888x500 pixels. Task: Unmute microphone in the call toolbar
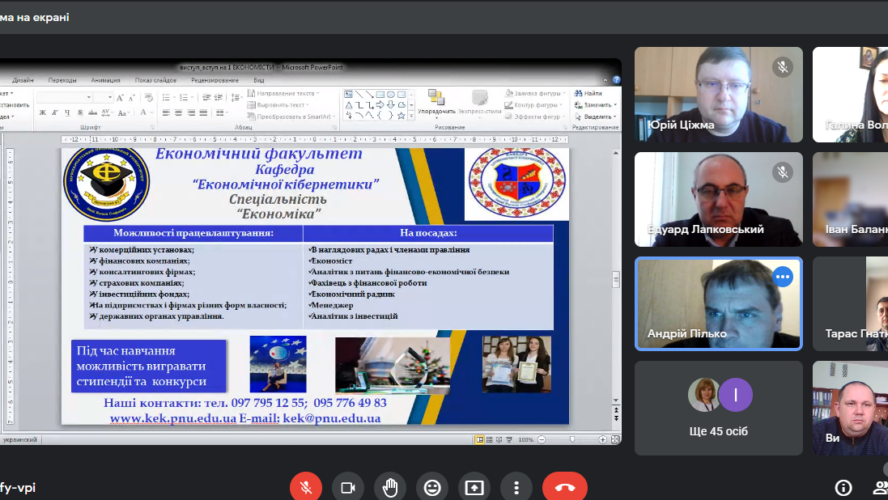coord(306,488)
